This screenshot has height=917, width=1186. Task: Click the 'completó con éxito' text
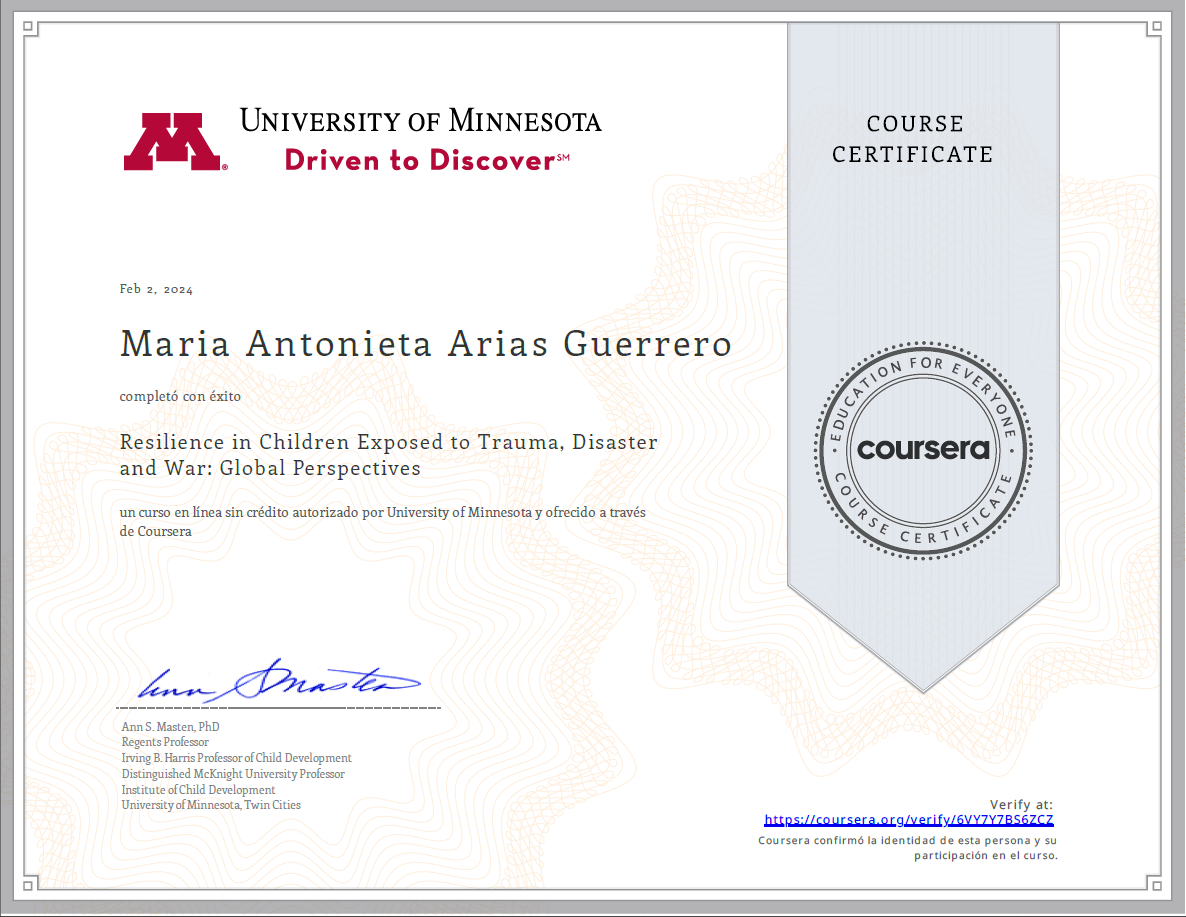click(180, 396)
